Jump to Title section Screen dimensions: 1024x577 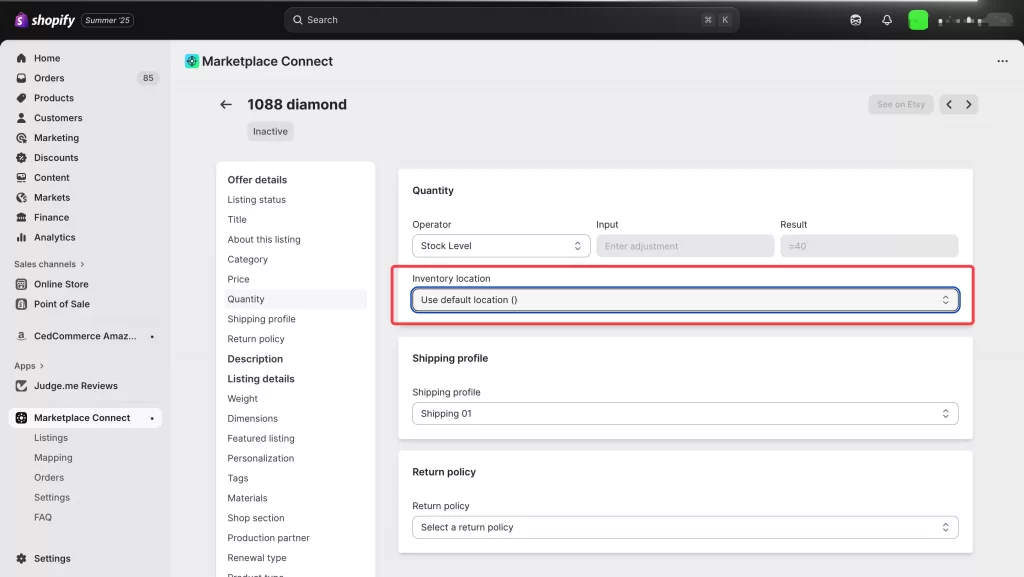[x=237, y=220]
